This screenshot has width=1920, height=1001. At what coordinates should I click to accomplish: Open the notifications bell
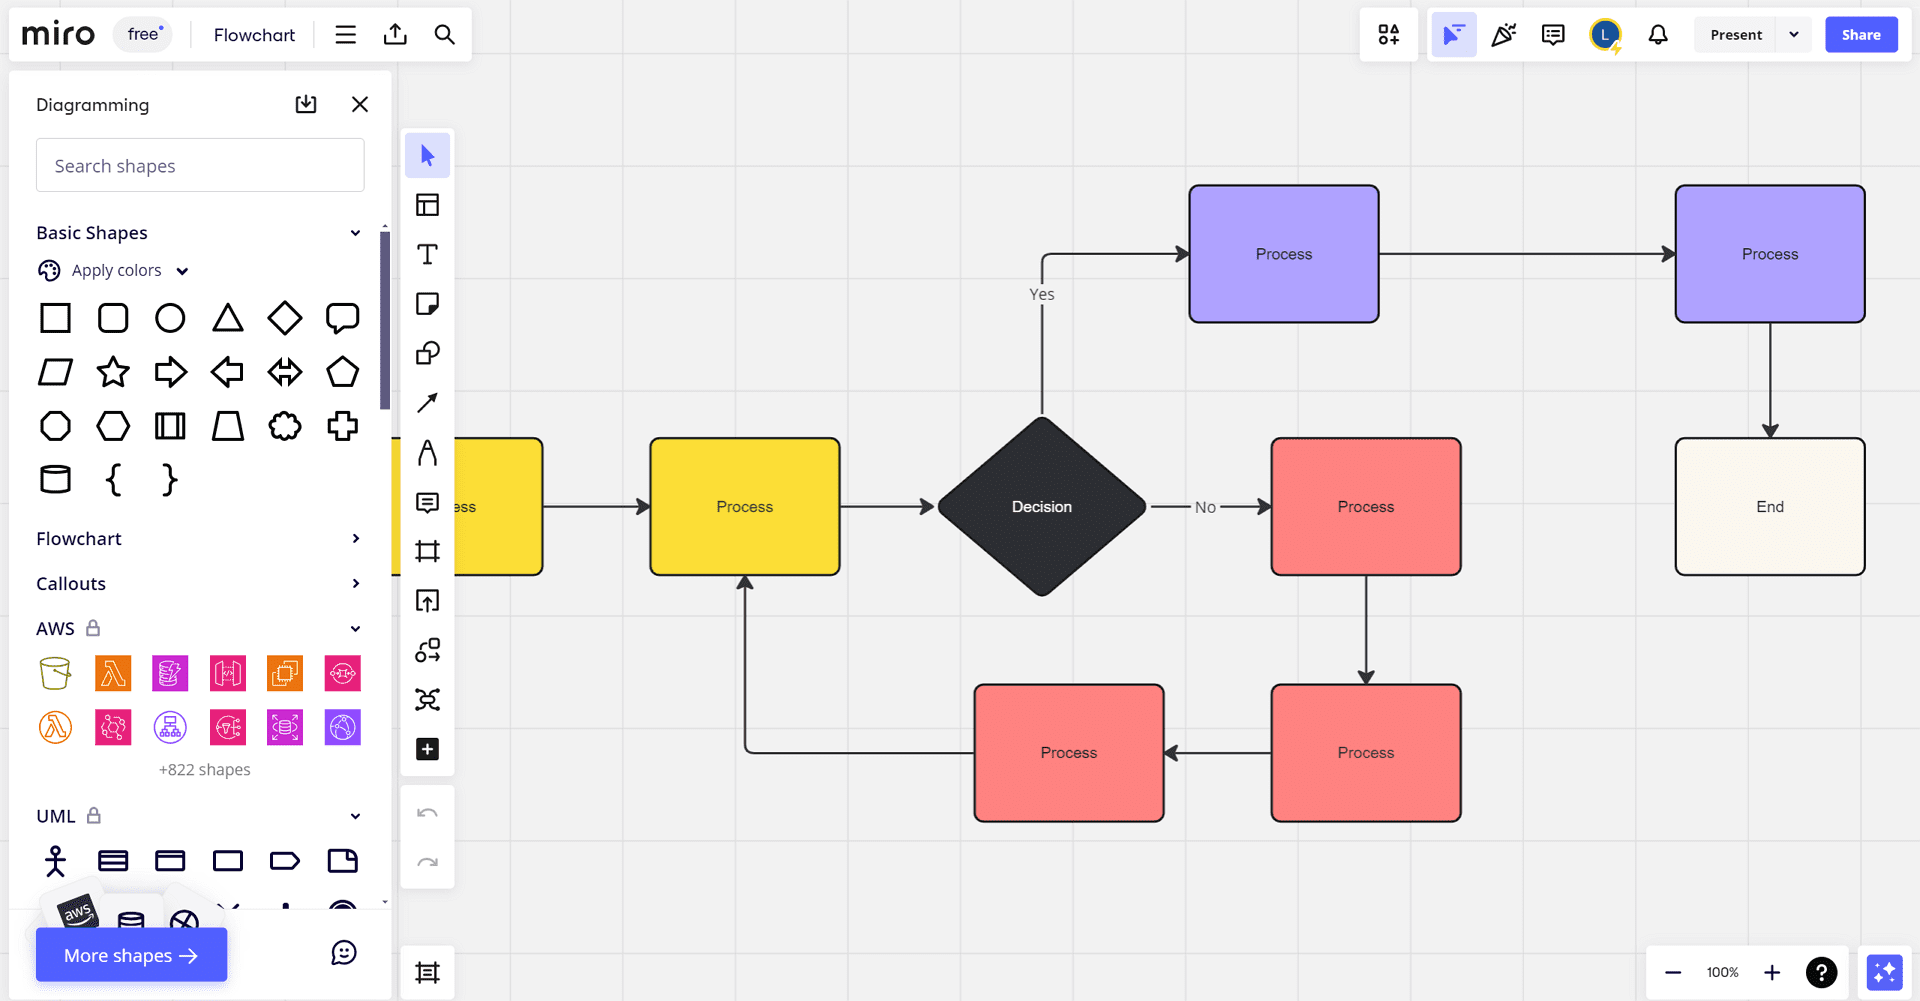pos(1658,35)
